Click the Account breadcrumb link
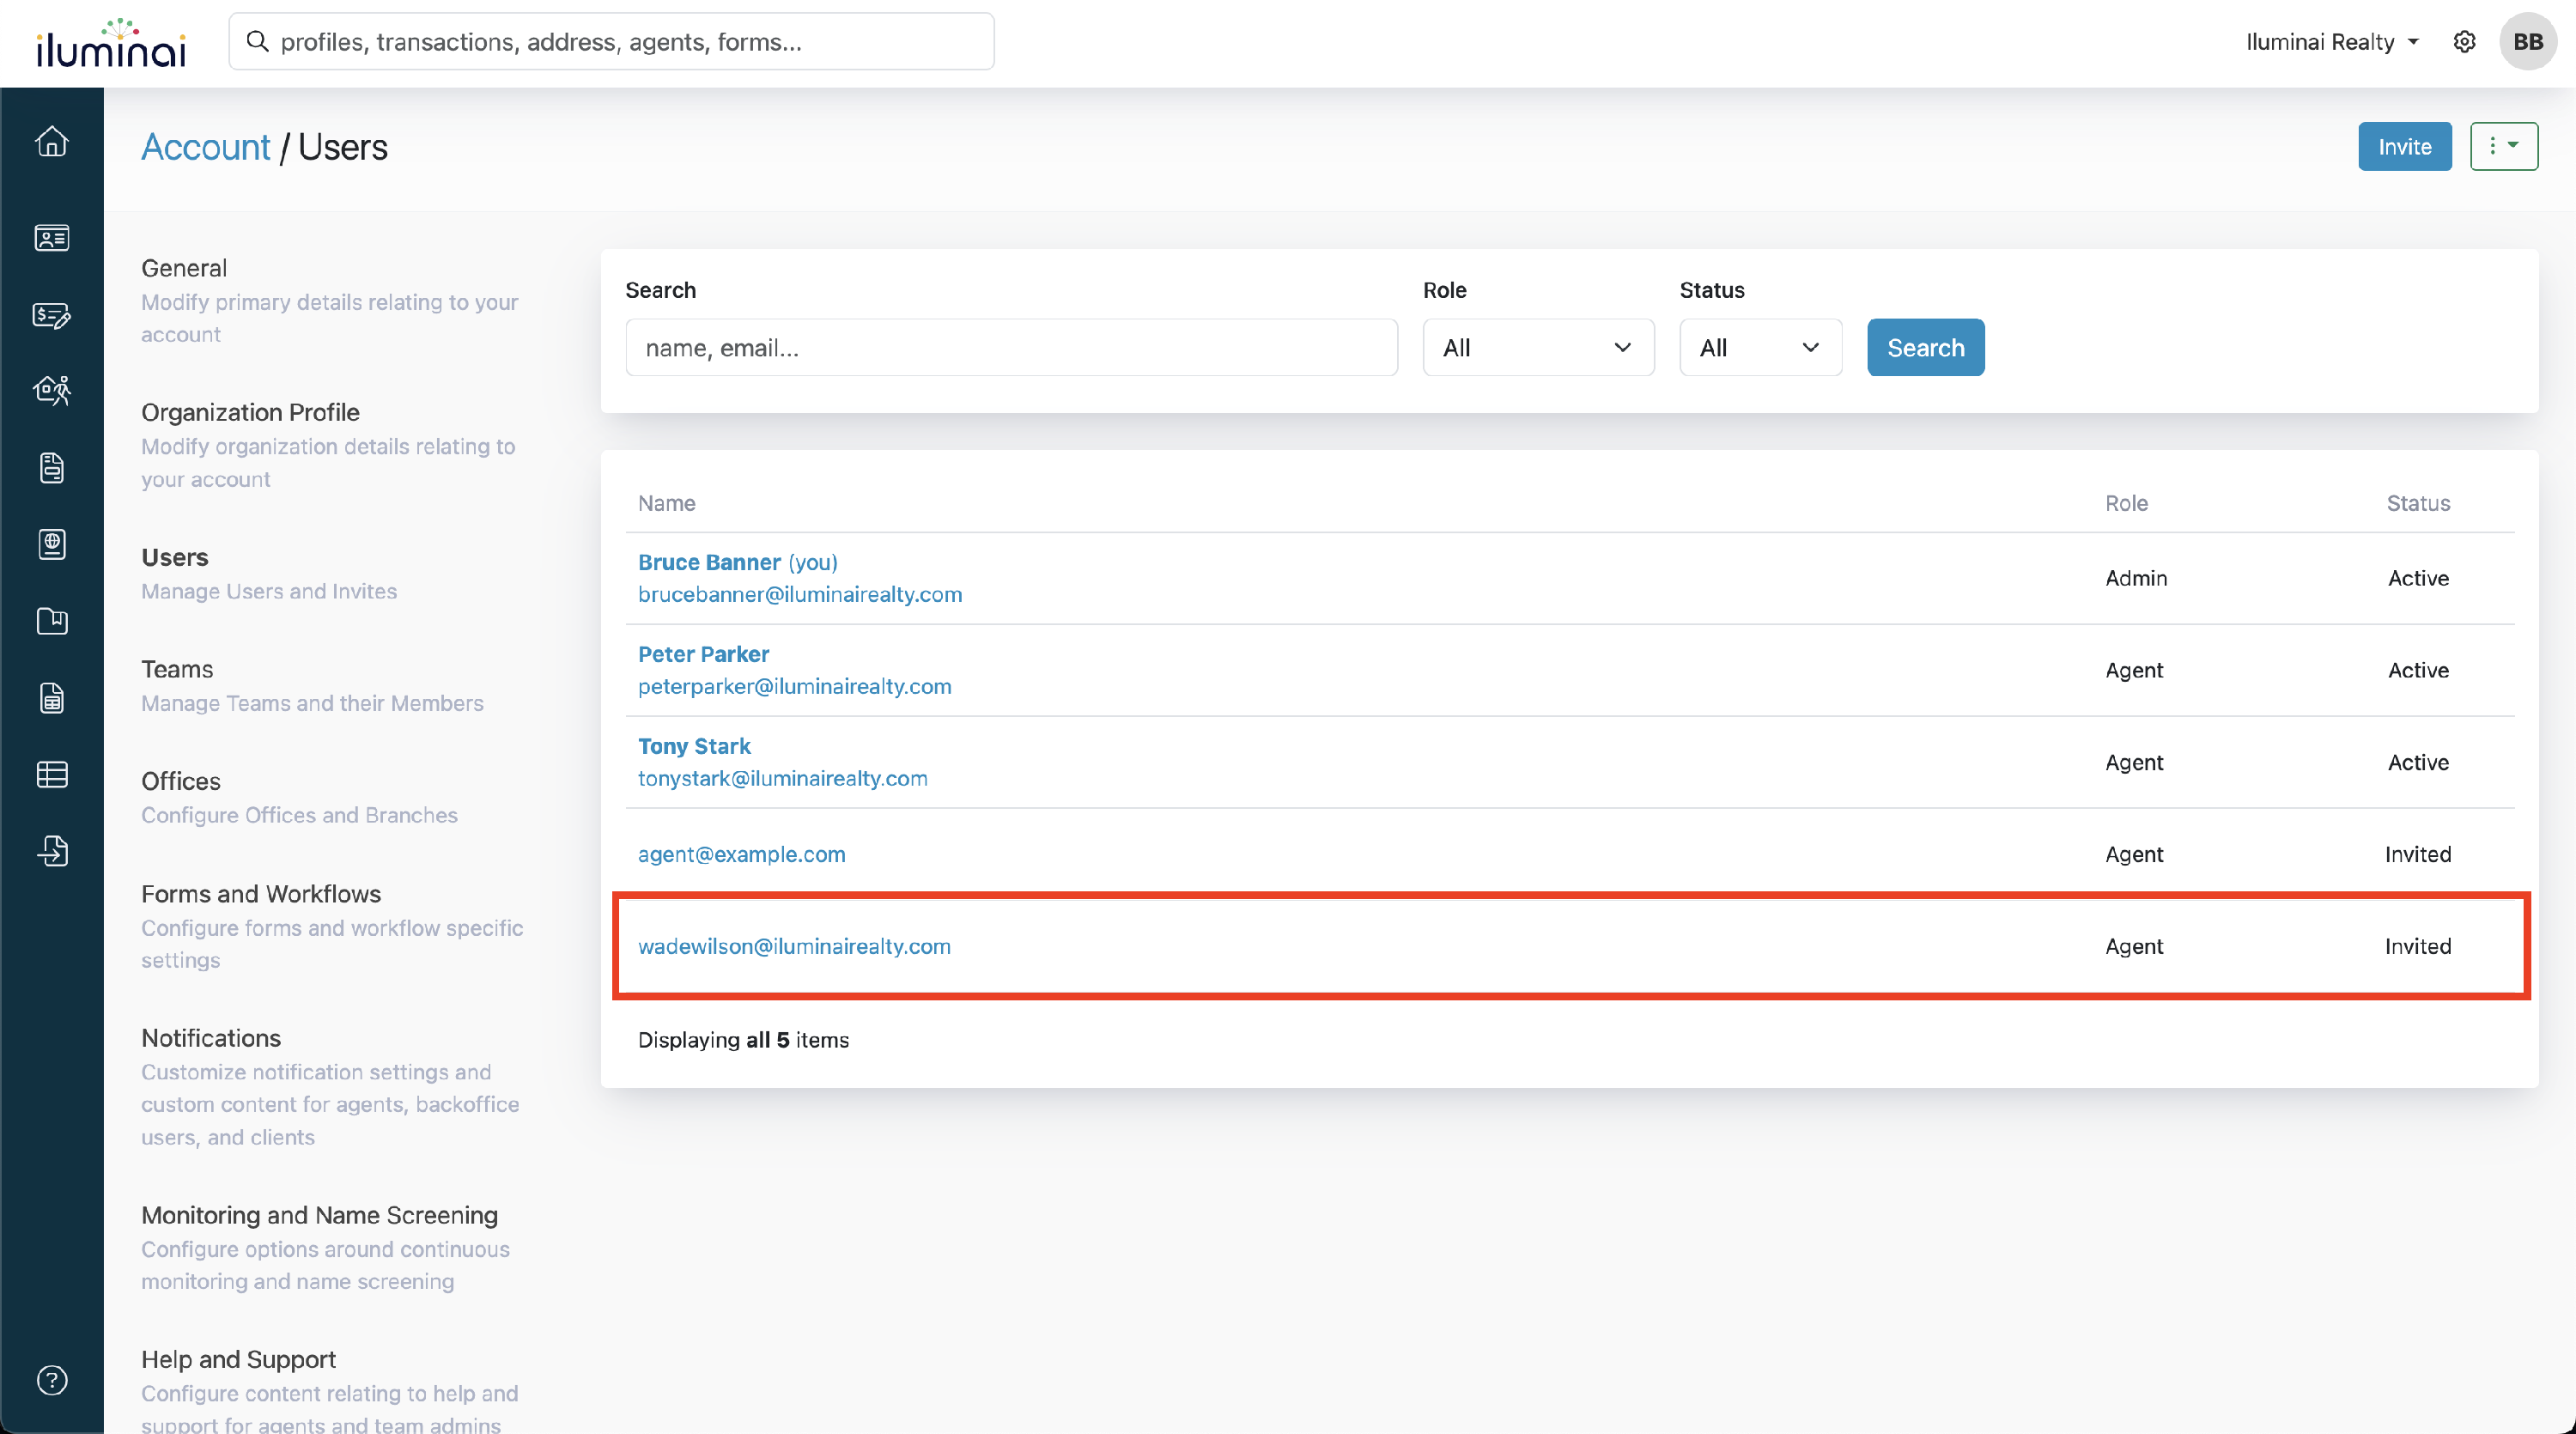 click(x=205, y=147)
